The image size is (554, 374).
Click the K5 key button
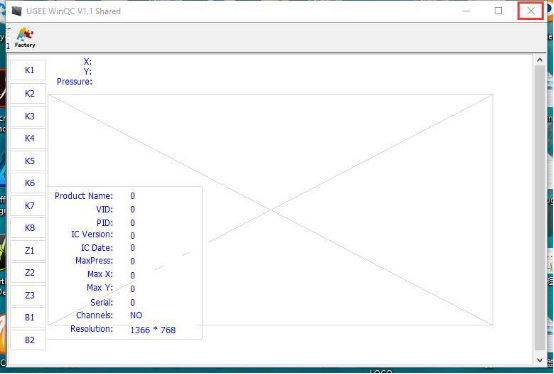(x=28, y=161)
